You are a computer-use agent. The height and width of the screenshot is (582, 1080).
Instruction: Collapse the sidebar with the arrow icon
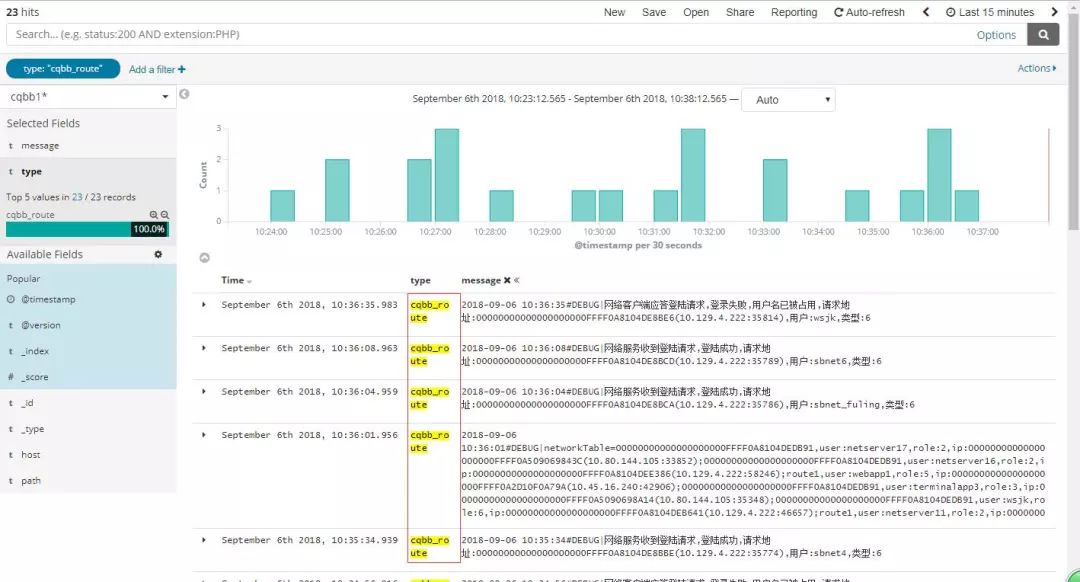184,94
